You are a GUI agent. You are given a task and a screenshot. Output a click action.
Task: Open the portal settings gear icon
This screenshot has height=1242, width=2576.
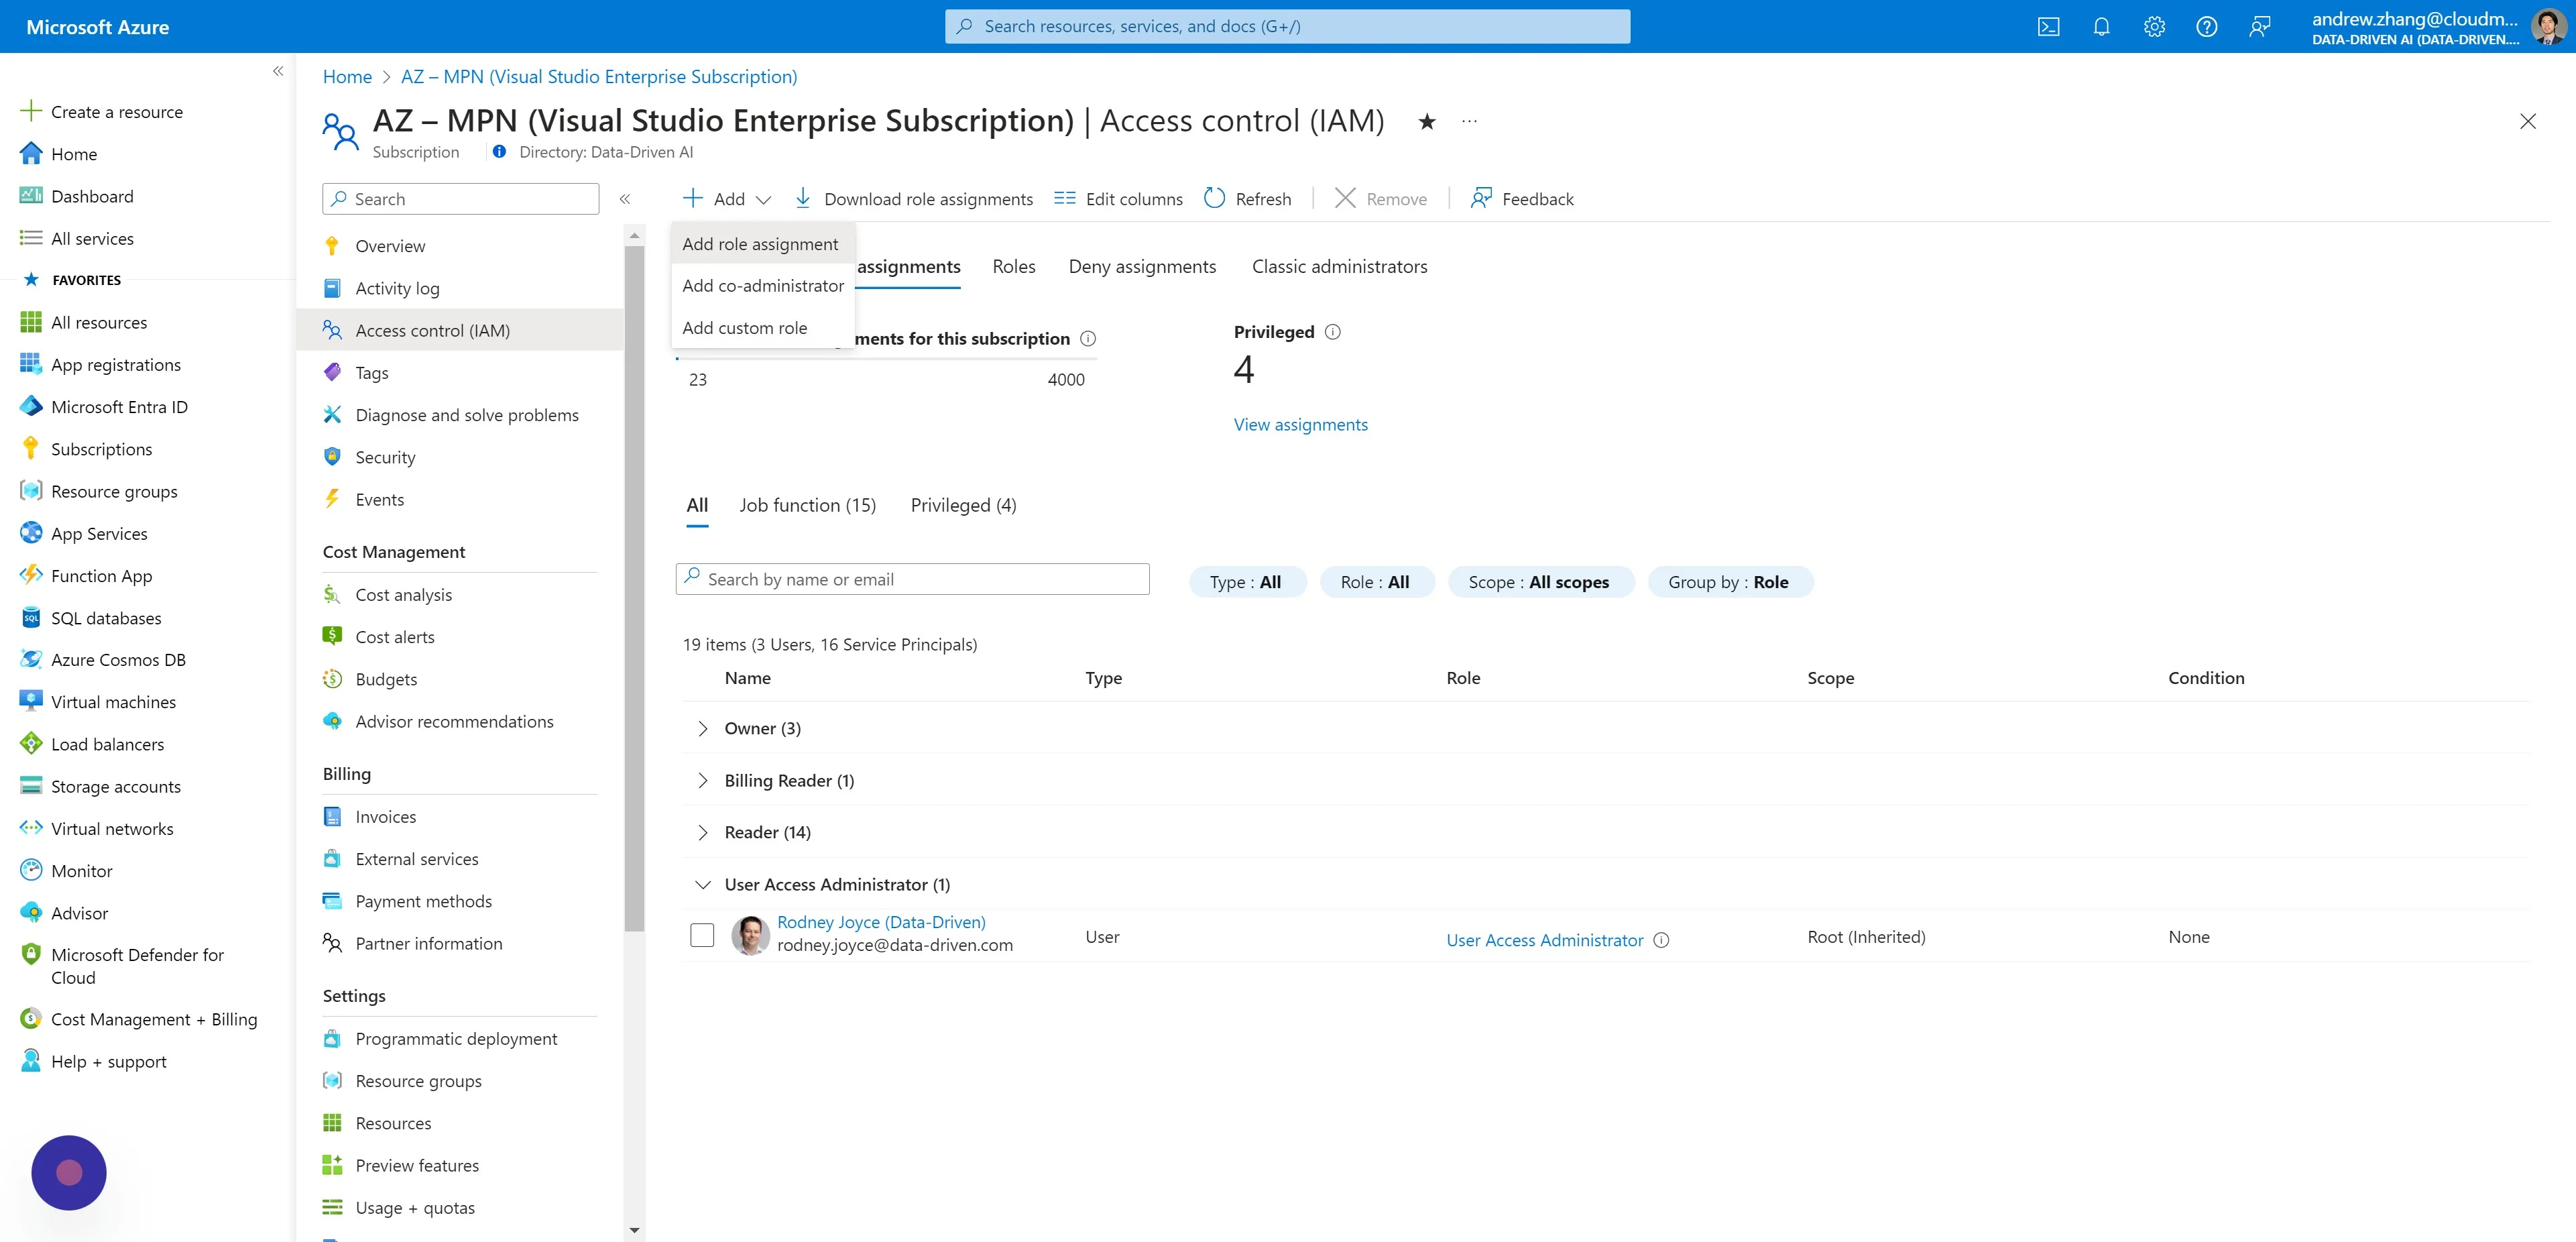tap(2154, 27)
